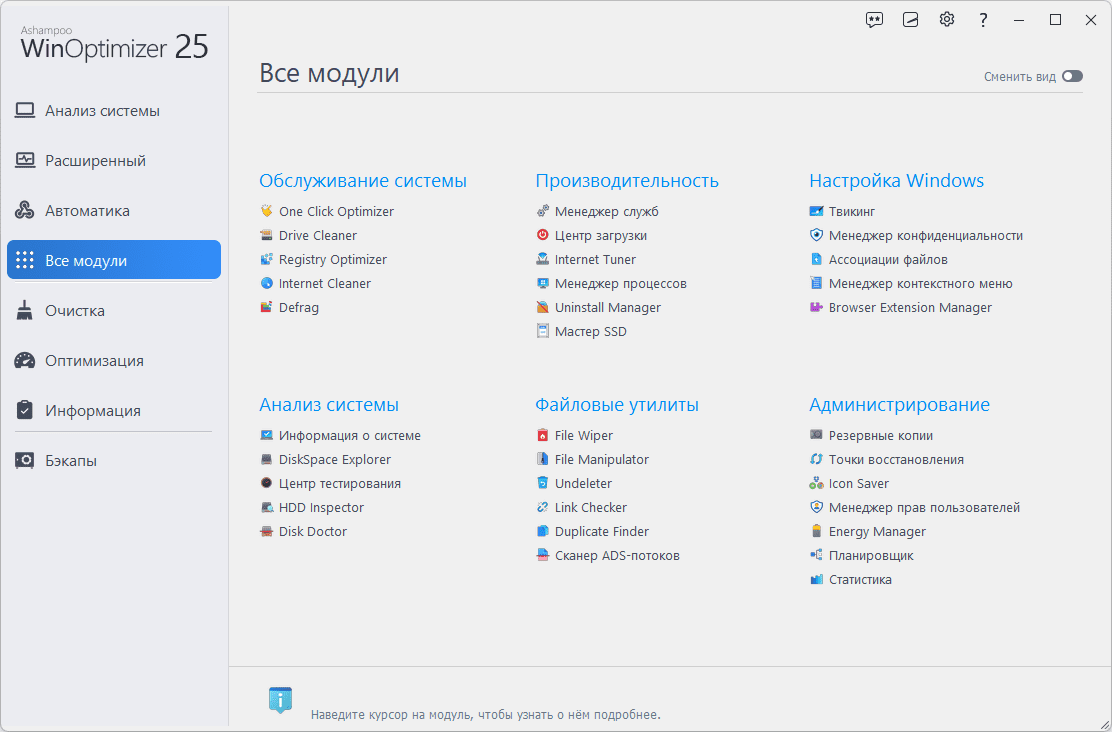Click the One Click Optimizer module icon
Screen dimensions: 1112x732
click(x=266, y=211)
